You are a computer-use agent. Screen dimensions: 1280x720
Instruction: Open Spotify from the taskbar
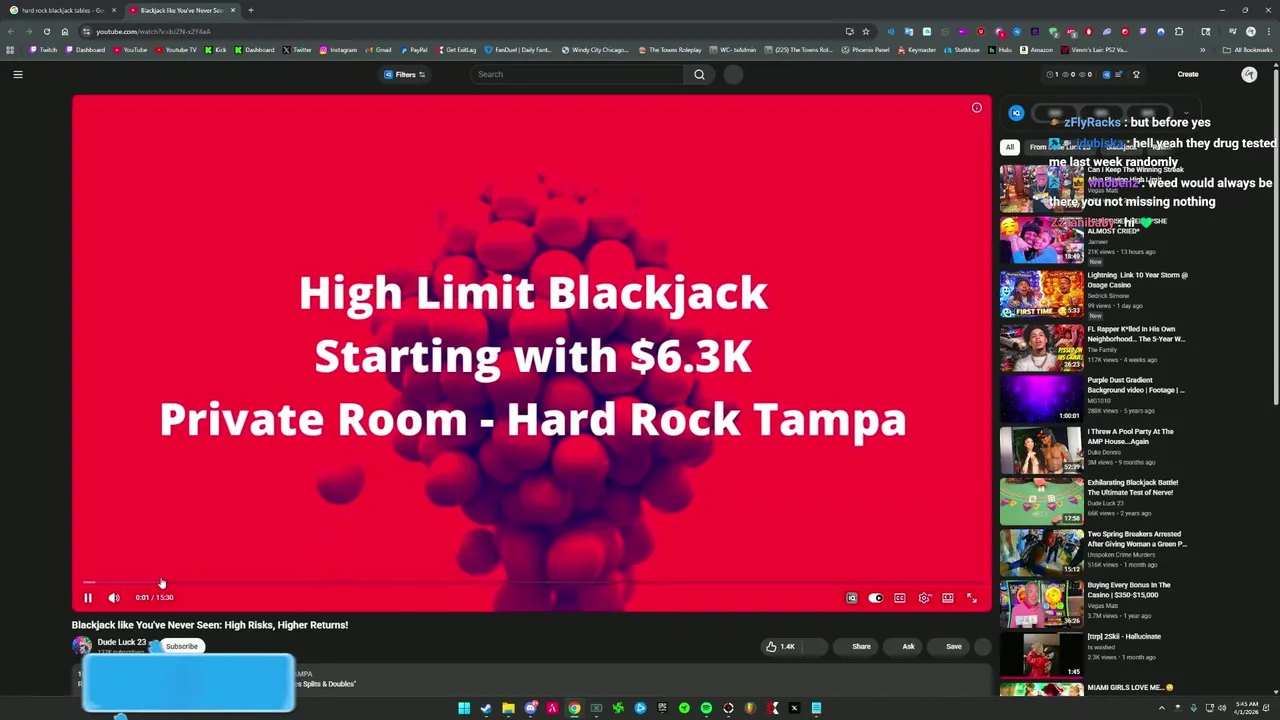(x=706, y=709)
